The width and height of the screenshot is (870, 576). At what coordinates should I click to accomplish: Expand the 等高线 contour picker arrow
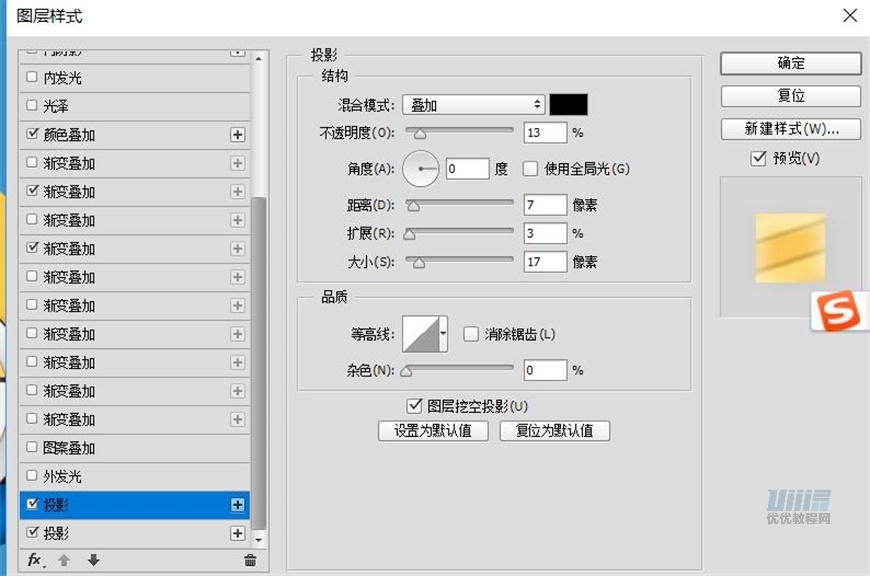[x=443, y=334]
